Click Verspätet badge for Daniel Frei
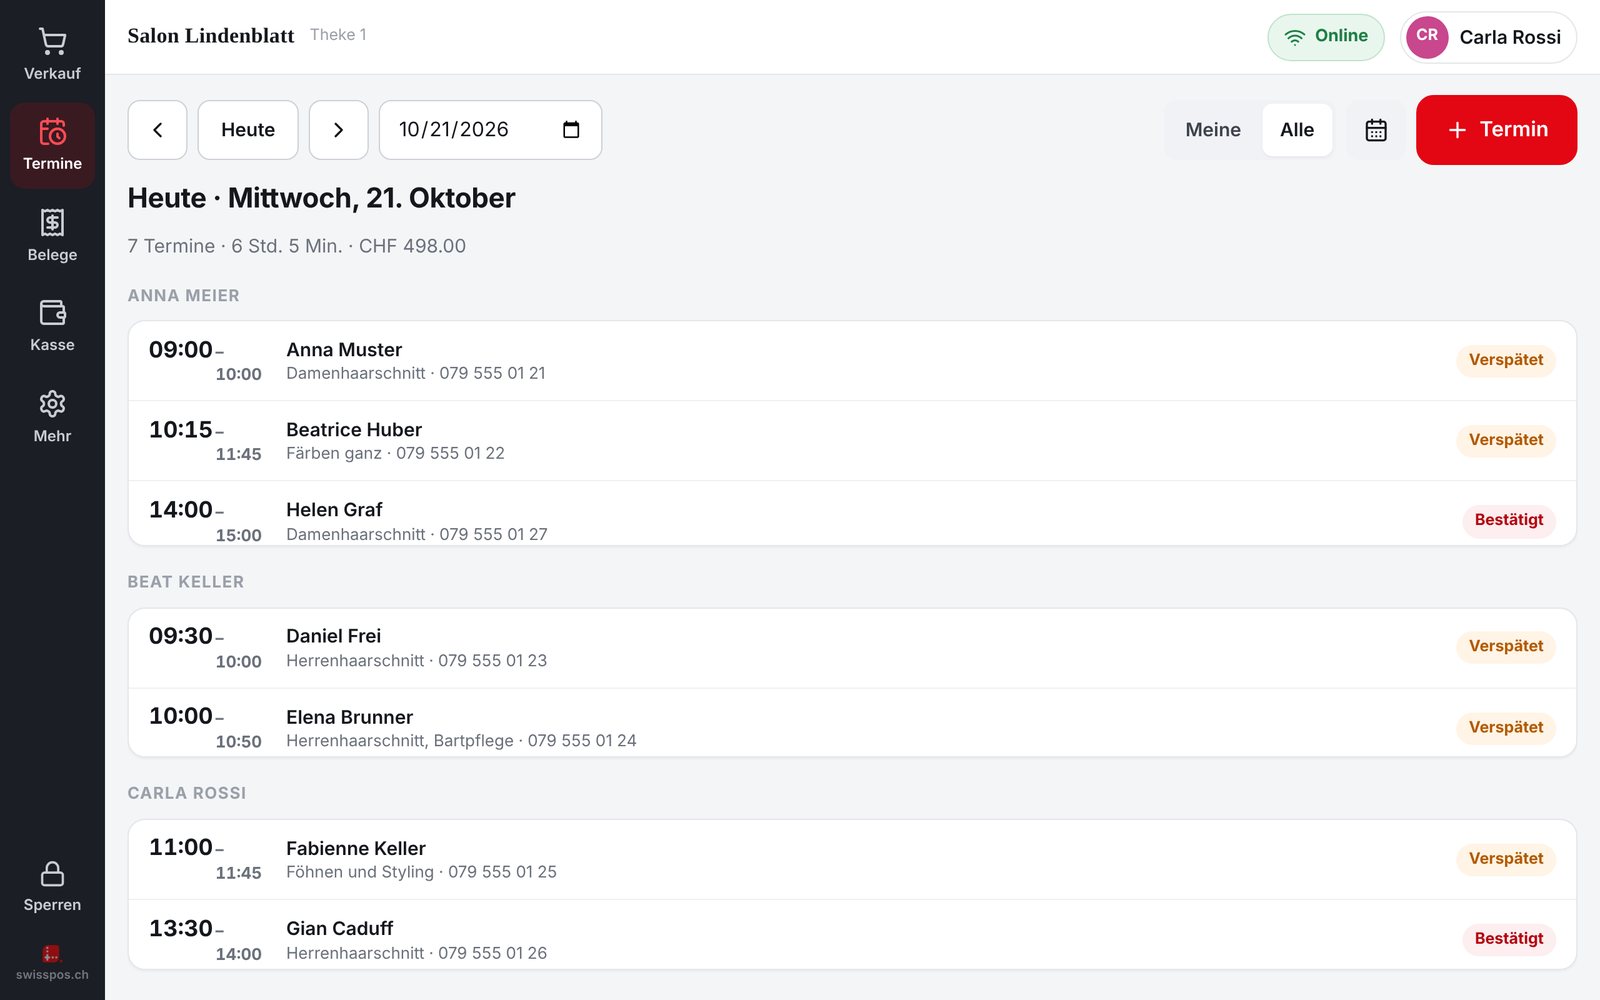The width and height of the screenshot is (1600, 1000). (x=1505, y=646)
